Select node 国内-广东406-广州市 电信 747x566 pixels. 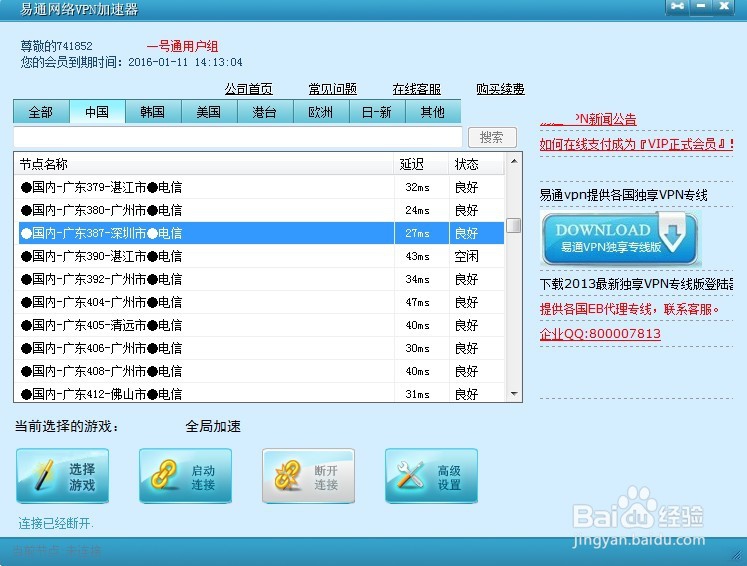pyautogui.click(x=261, y=348)
